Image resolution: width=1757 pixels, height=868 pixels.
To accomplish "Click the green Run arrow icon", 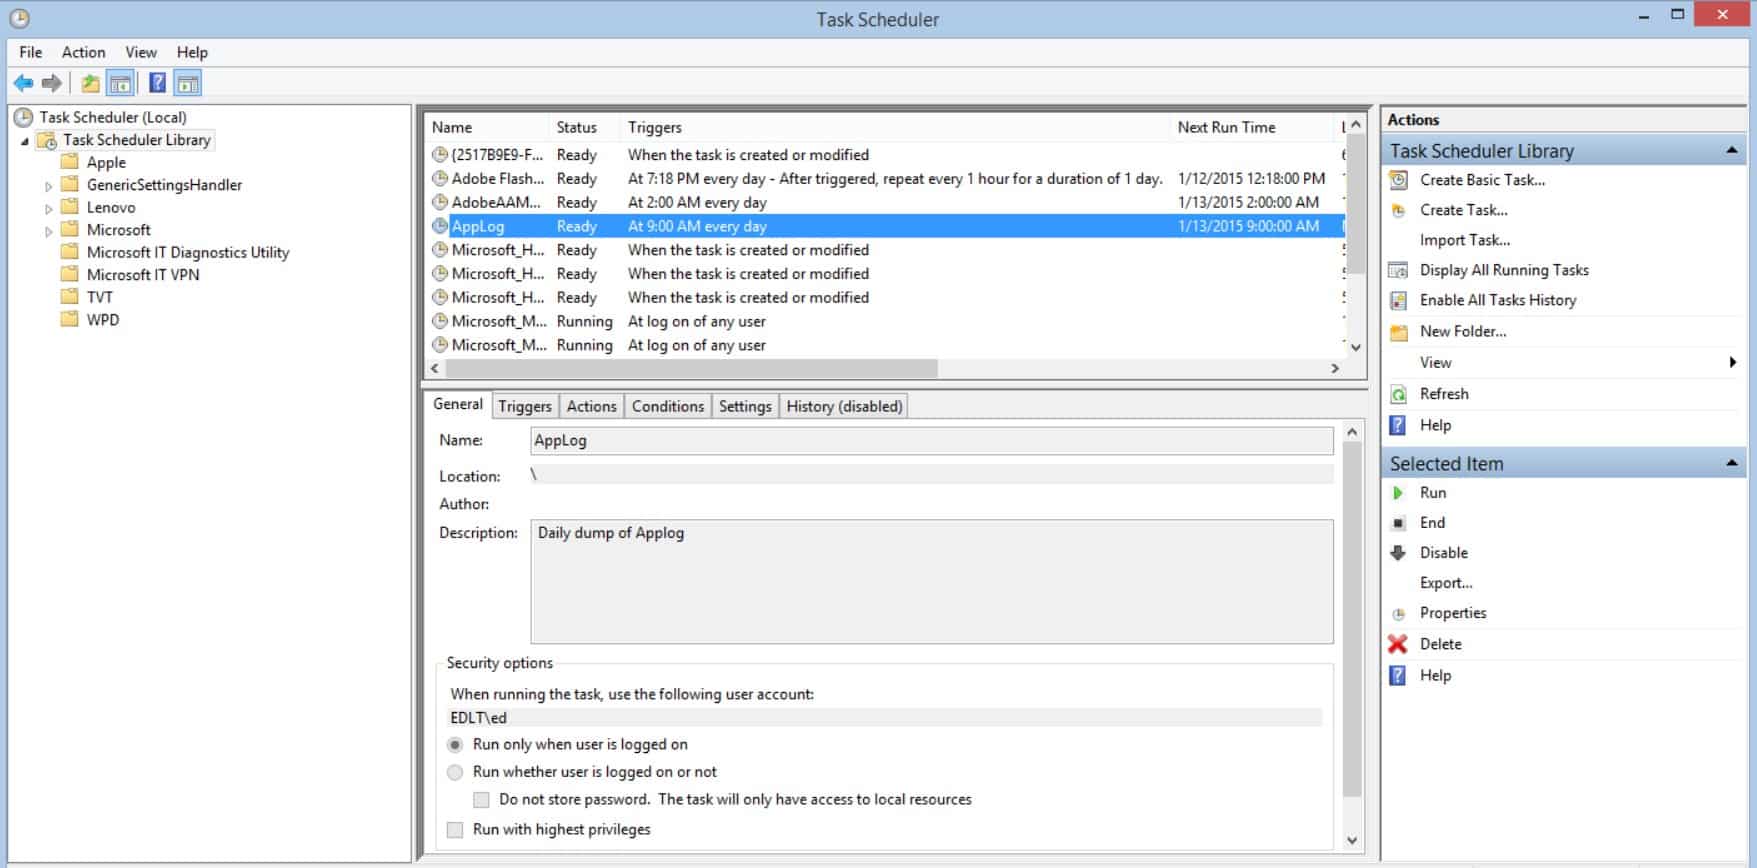I will (x=1398, y=493).
